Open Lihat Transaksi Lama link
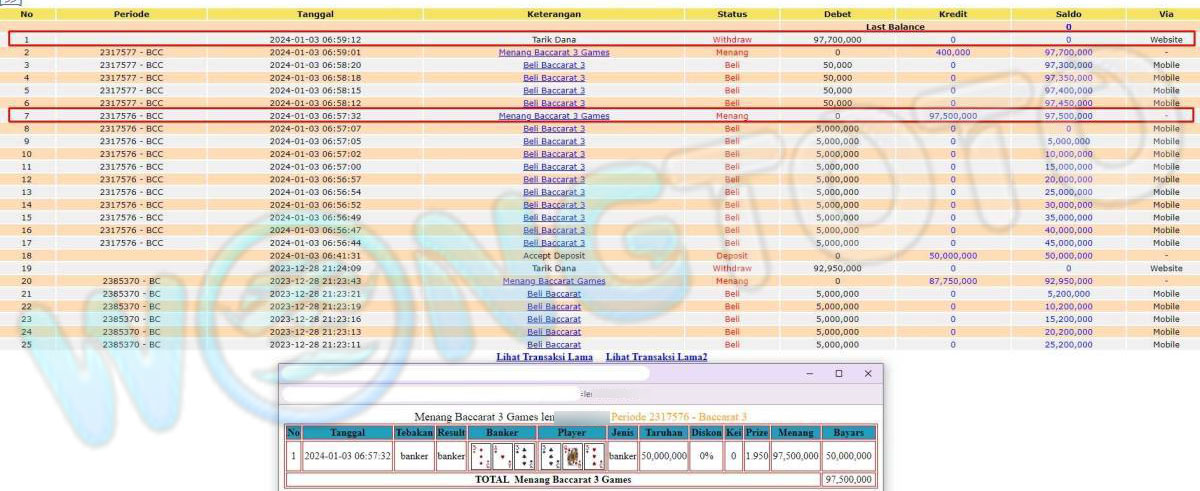The width and height of the screenshot is (1200, 491). 544,357
